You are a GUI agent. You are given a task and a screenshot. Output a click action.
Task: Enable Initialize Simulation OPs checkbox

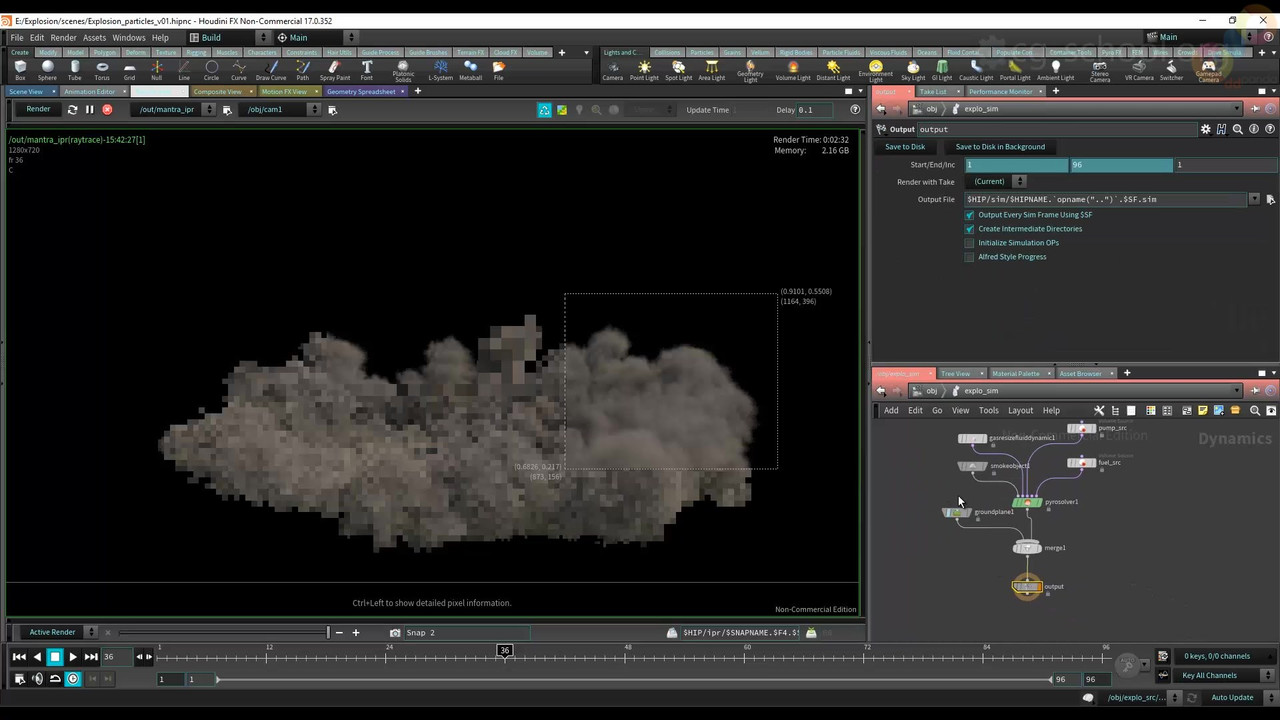tap(969, 243)
